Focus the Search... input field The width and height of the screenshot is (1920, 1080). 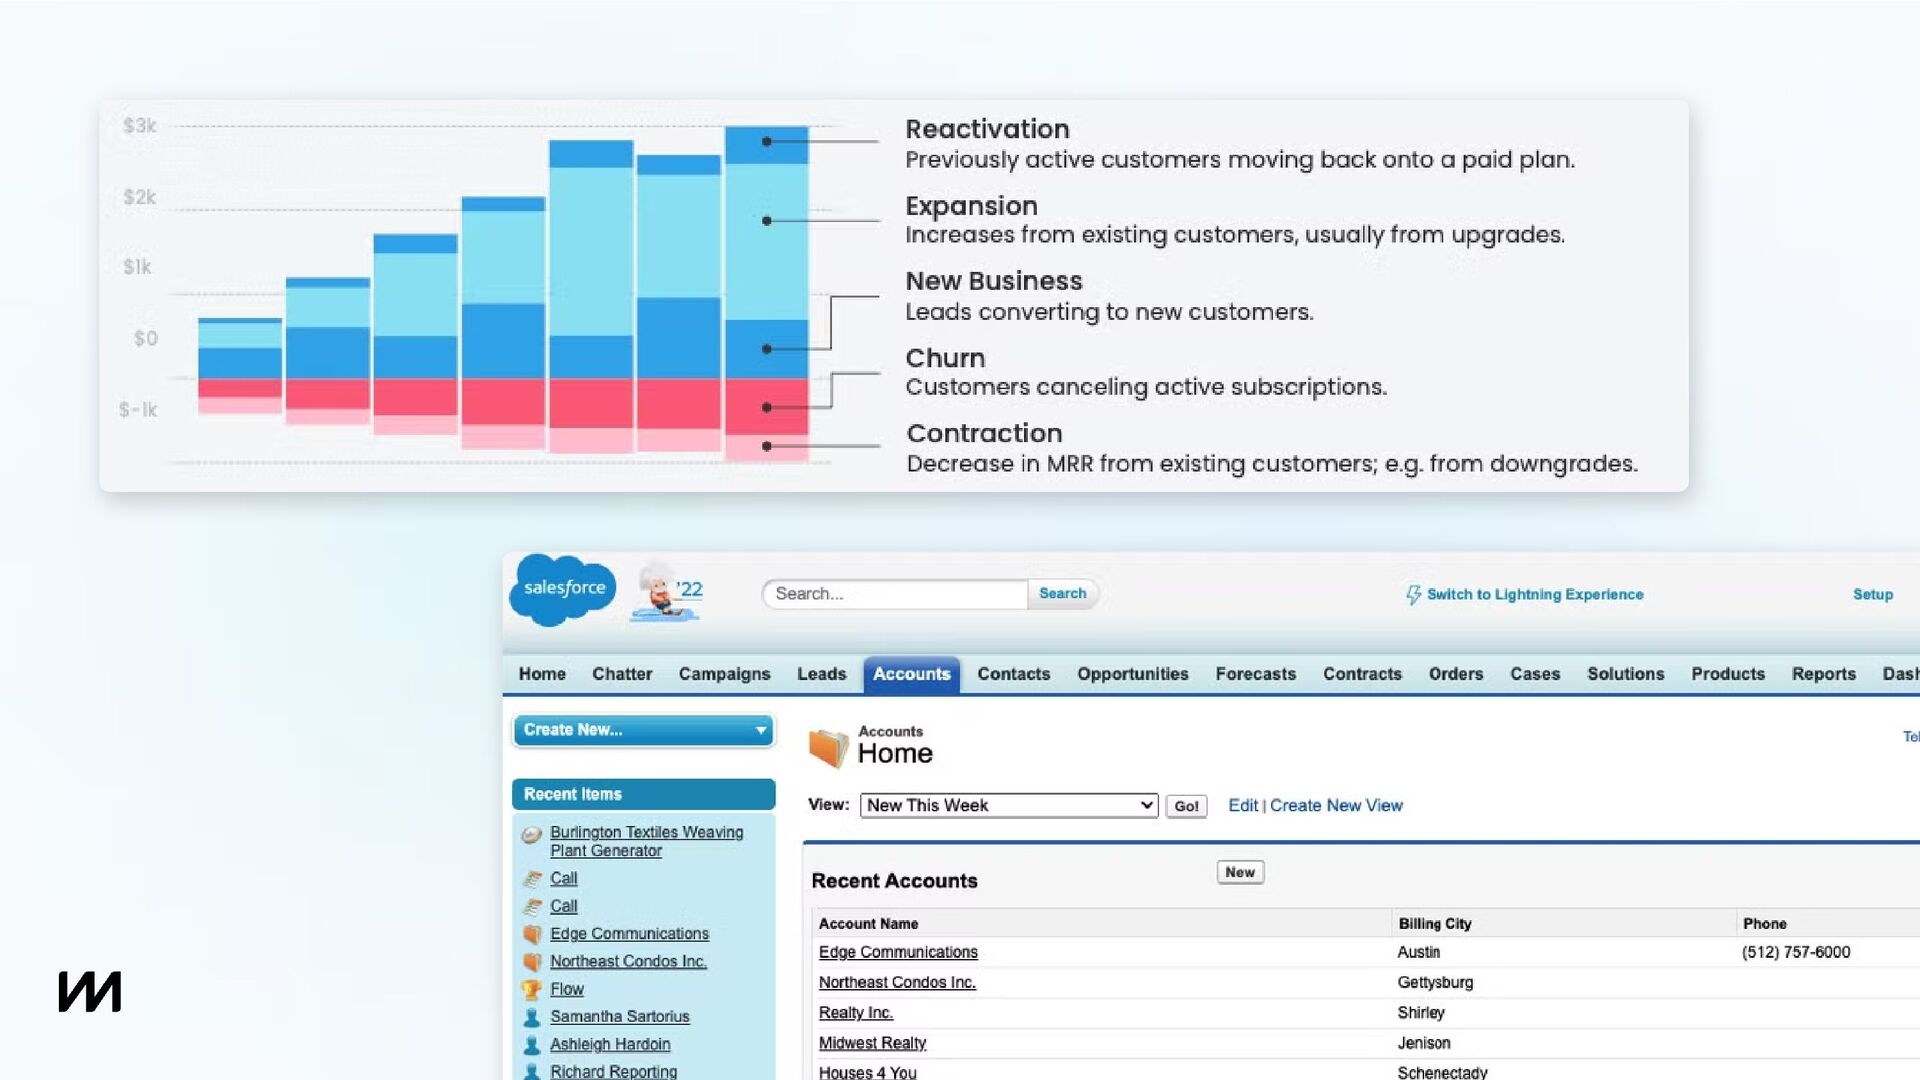tap(895, 594)
